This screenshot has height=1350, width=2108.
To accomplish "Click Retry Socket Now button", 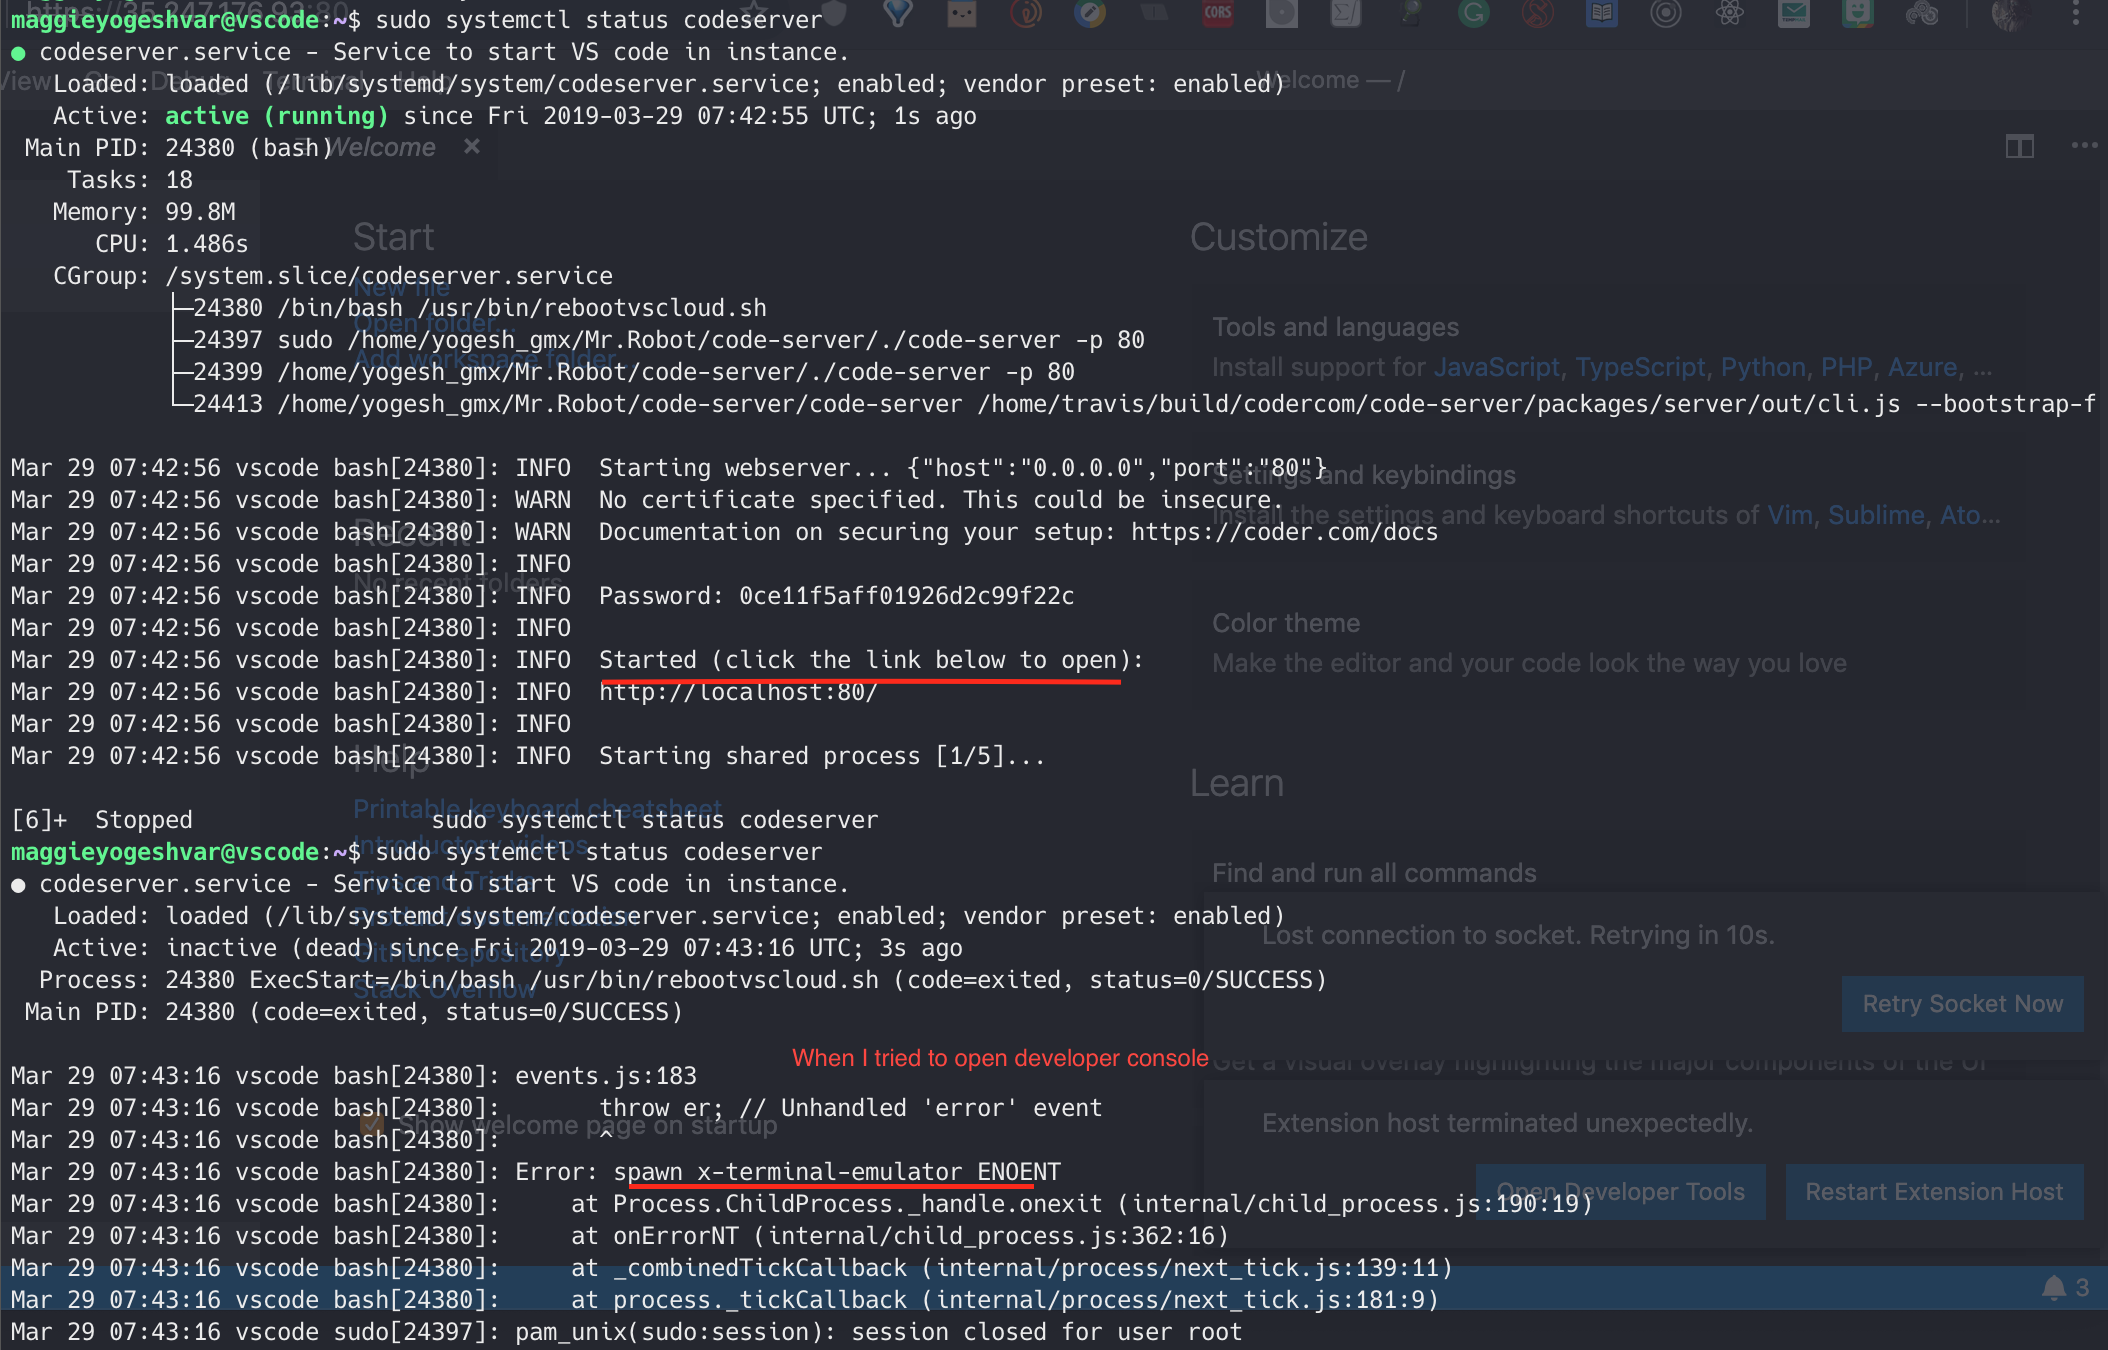I will pyautogui.click(x=1962, y=1004).
